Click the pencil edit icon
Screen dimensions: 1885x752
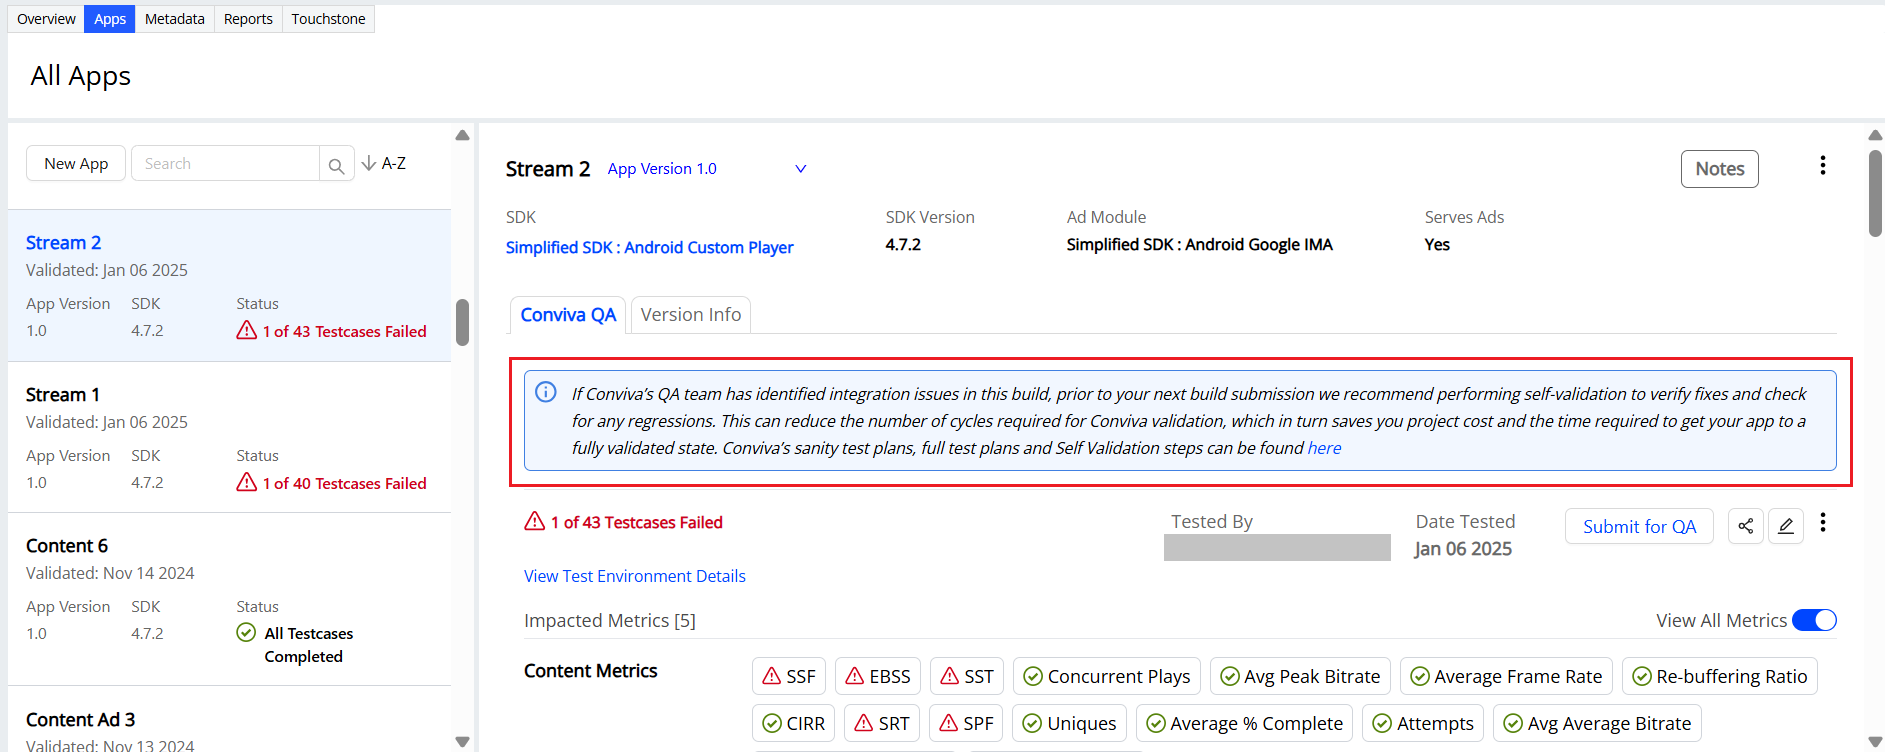click(x=1785, y=526)
